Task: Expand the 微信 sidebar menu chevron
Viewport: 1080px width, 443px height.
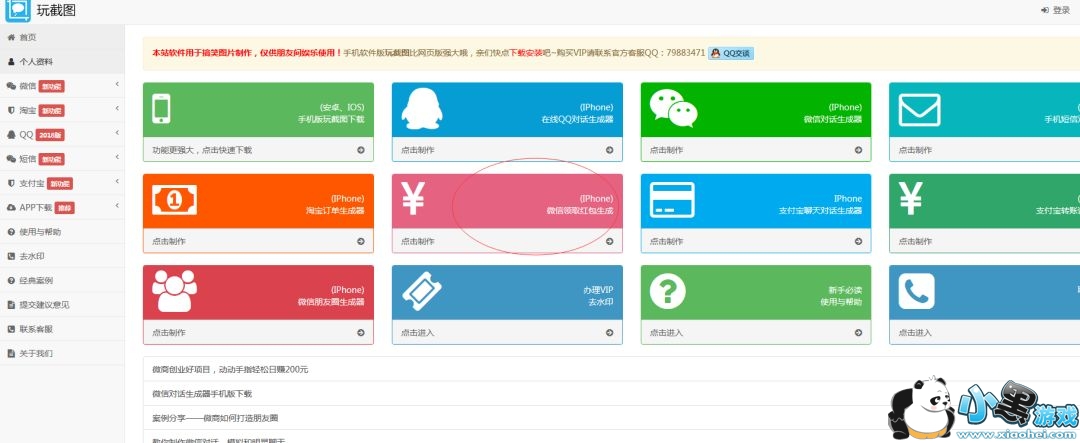Action: point(117,84)
